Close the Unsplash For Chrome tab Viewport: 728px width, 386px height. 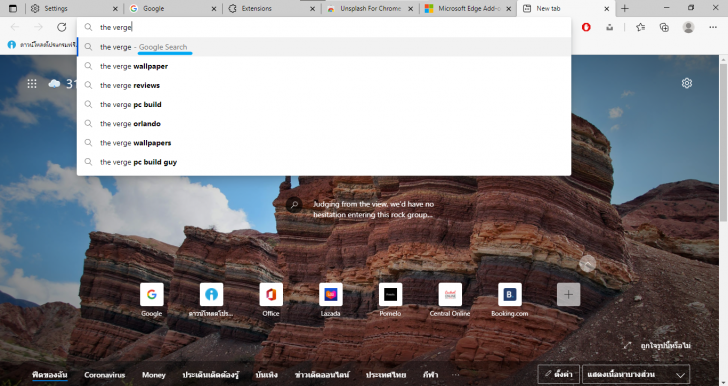click(411, 8)
